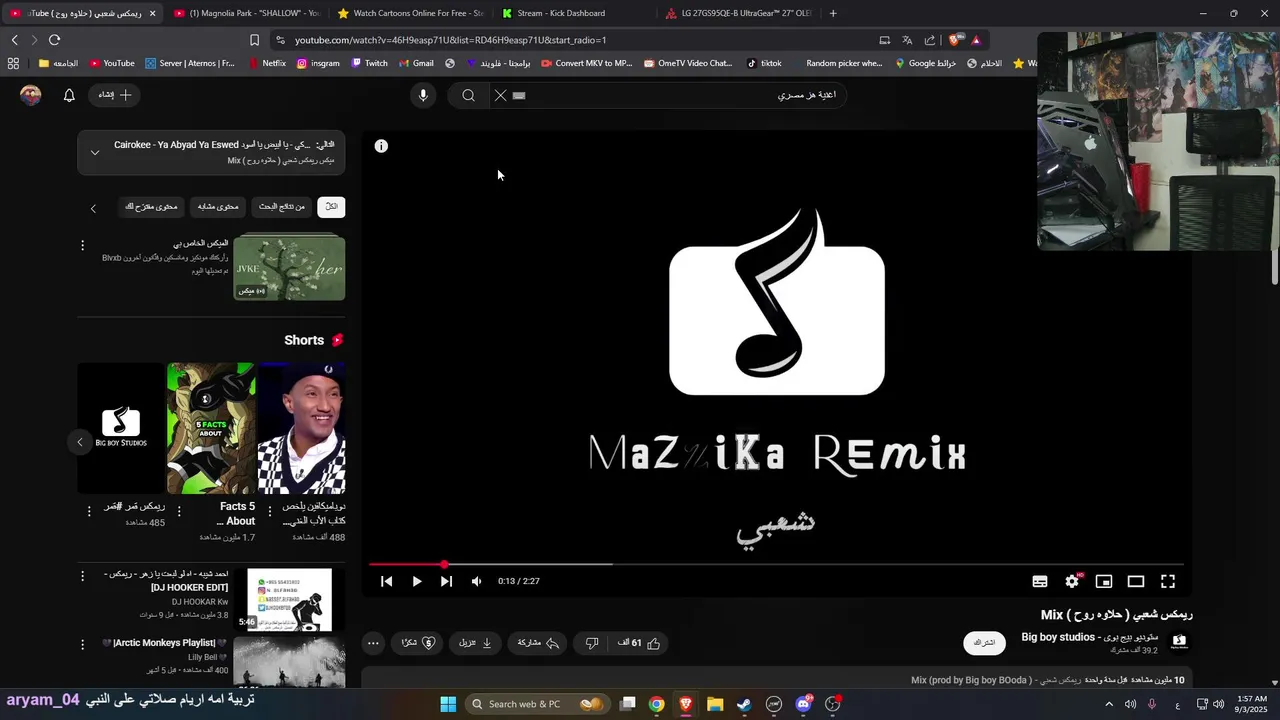Open the Big Boy Studios short thumbnail
The image size is (1280, 720).
[120, 428]
